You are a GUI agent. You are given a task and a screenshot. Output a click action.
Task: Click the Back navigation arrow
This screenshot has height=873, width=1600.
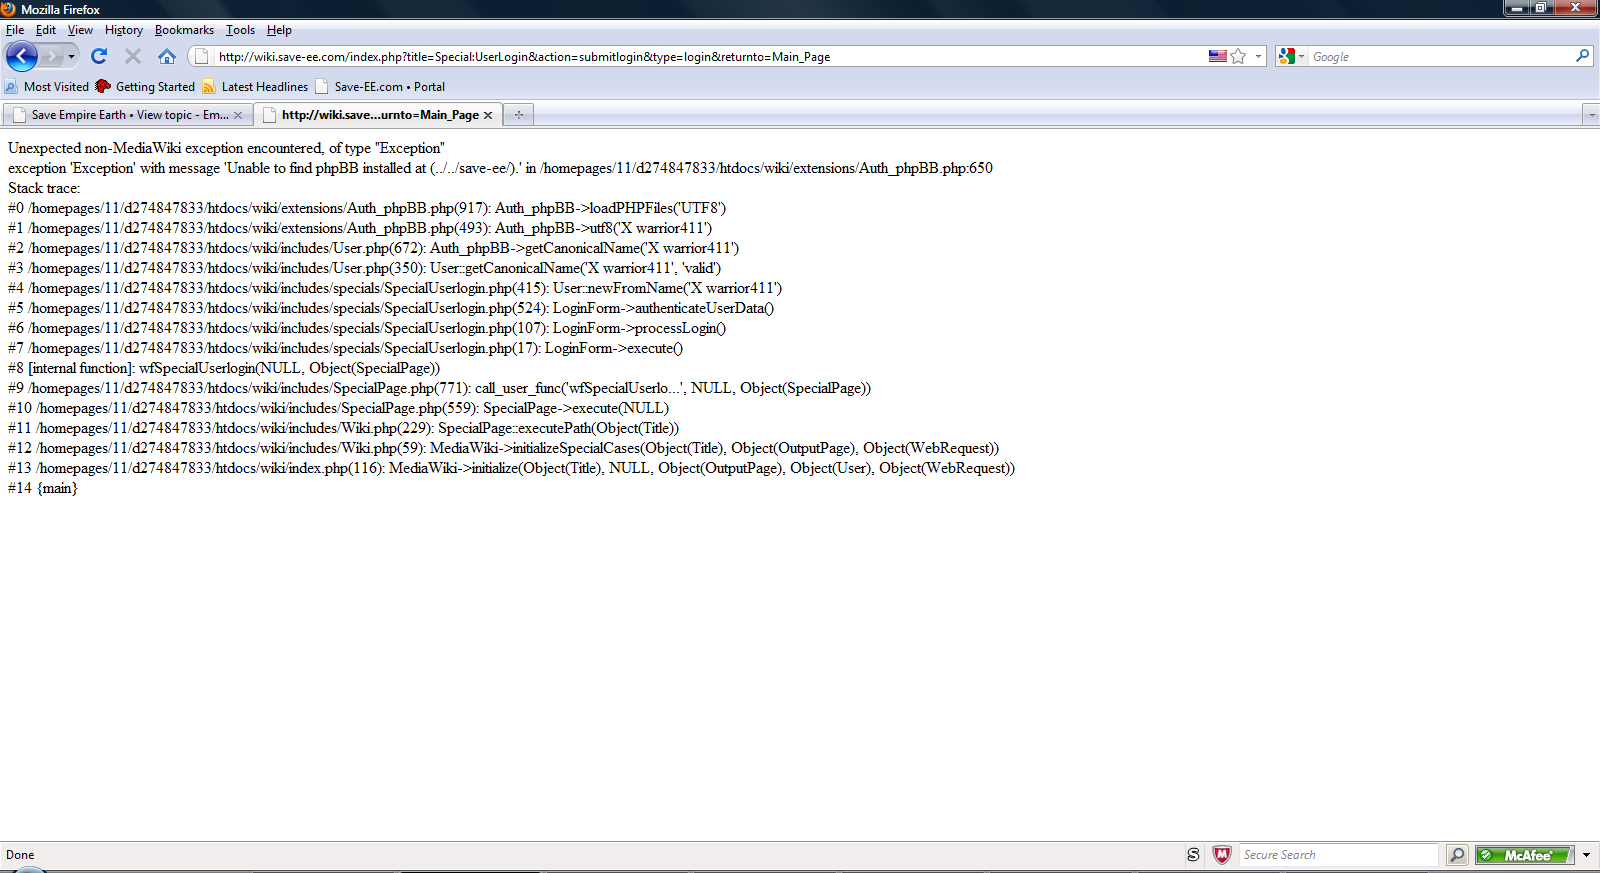pos(21,56)
